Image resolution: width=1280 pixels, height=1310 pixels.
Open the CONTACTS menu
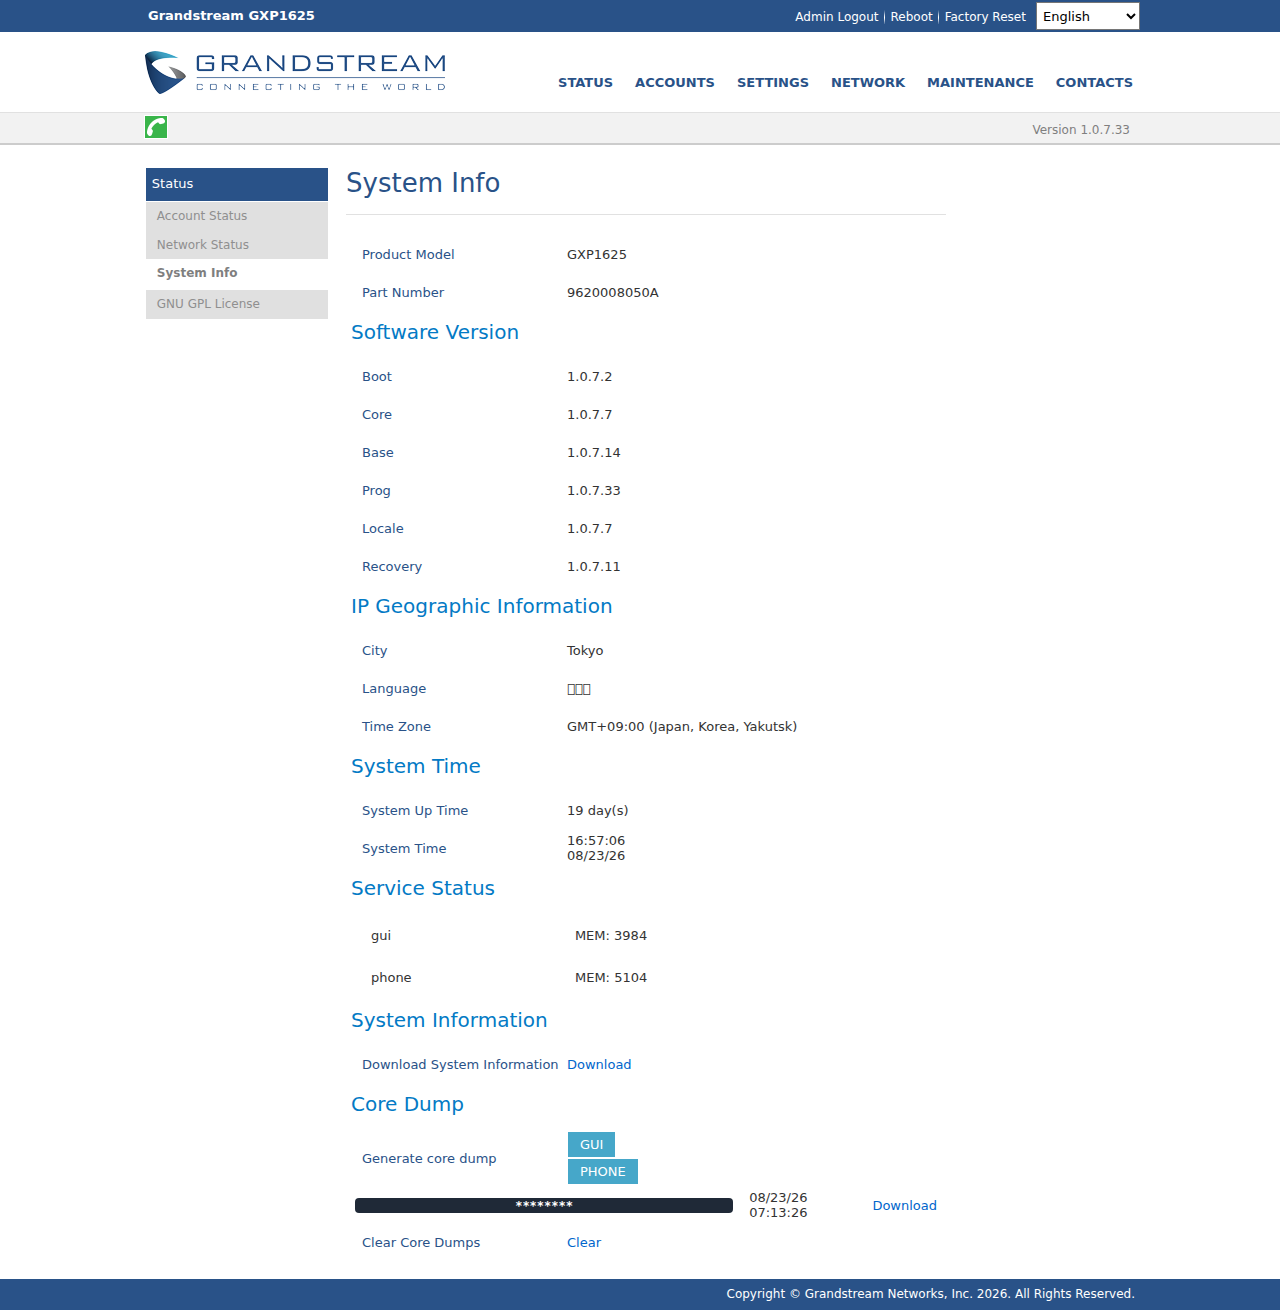[x=1094, y=83]
